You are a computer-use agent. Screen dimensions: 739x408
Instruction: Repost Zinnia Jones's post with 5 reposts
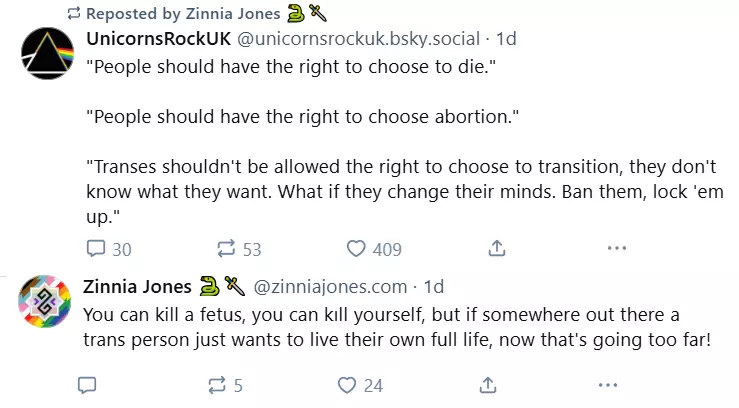coord(226,385)
